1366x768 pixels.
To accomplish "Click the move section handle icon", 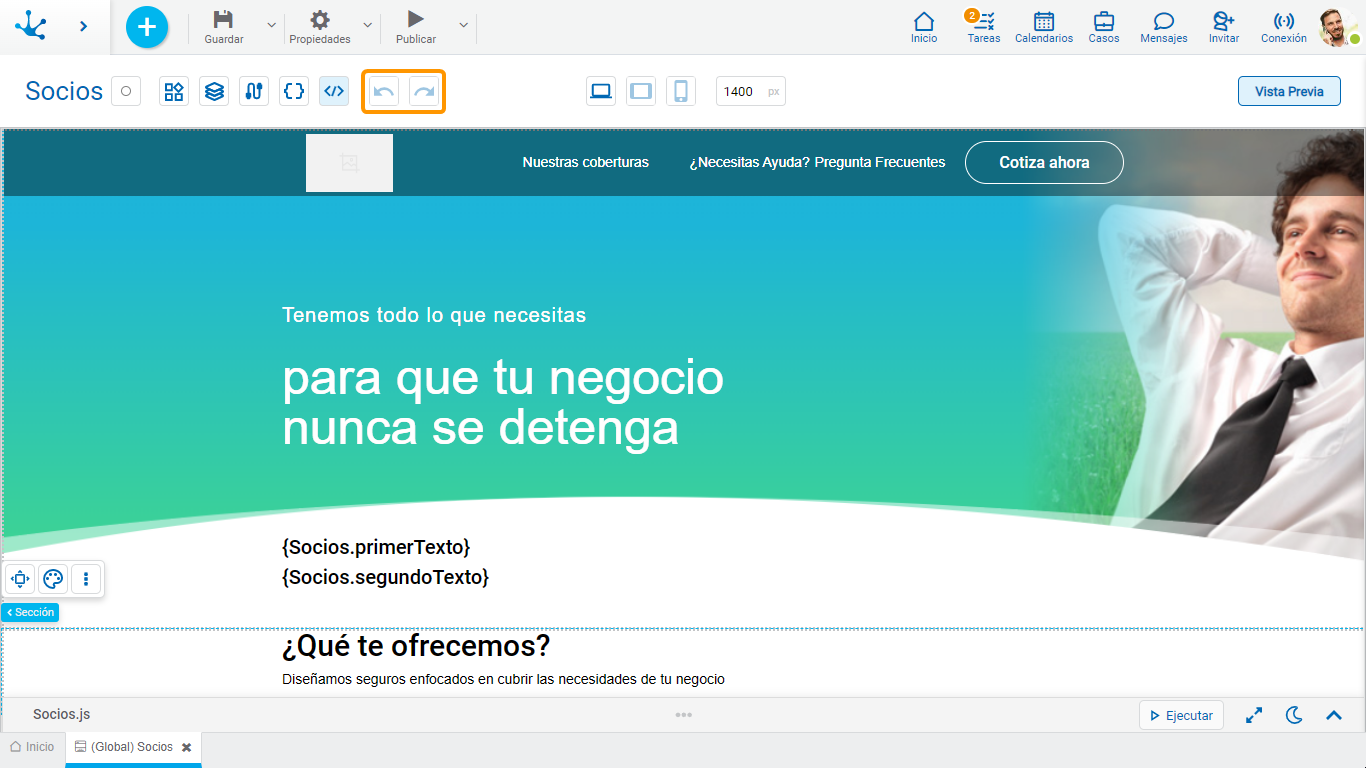I will (20, 579).
